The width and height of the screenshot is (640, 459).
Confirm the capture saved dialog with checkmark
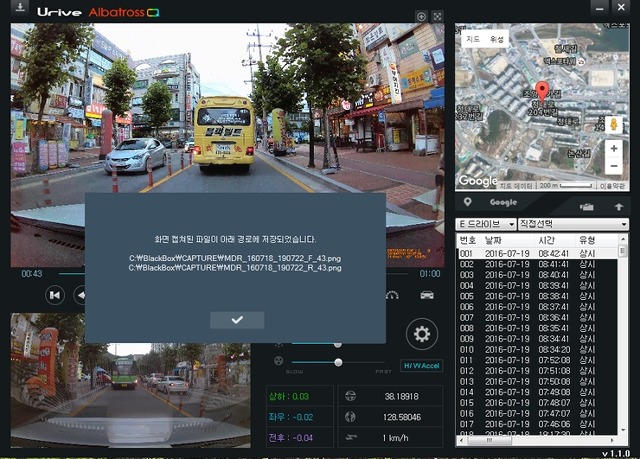(237, 320)
